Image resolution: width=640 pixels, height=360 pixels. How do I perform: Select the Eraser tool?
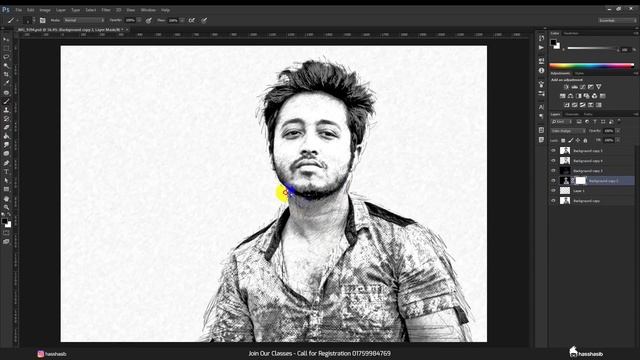click(x=6, y=127)
